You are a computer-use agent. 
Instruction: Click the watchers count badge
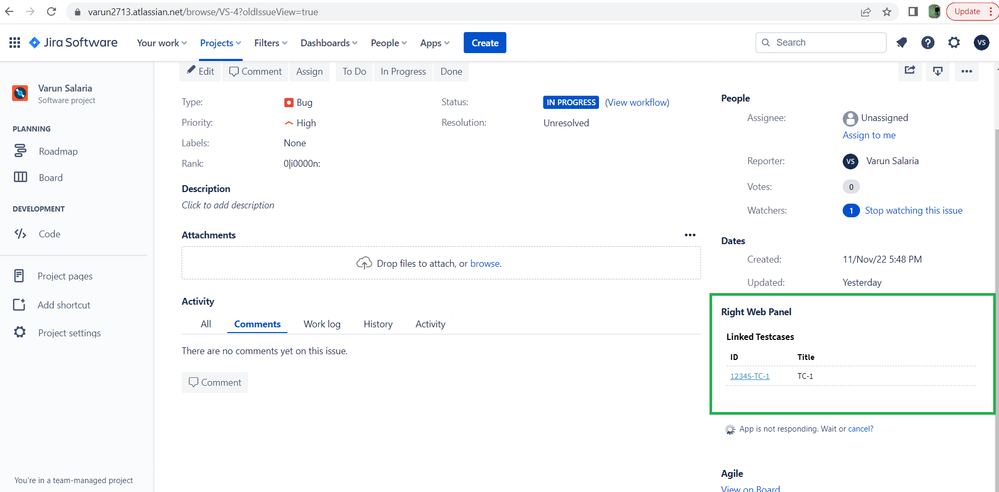[x=851, y=210]
